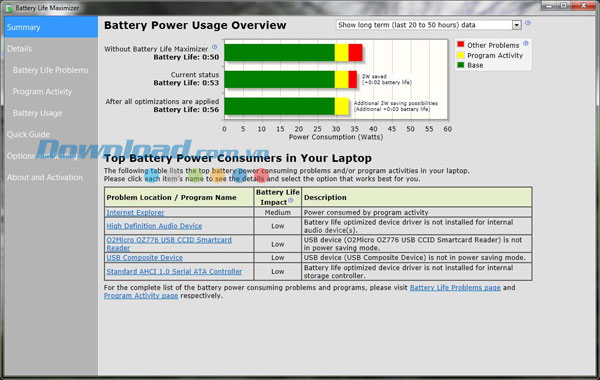Select the Summary tab in sidebar

click(51, 27)
